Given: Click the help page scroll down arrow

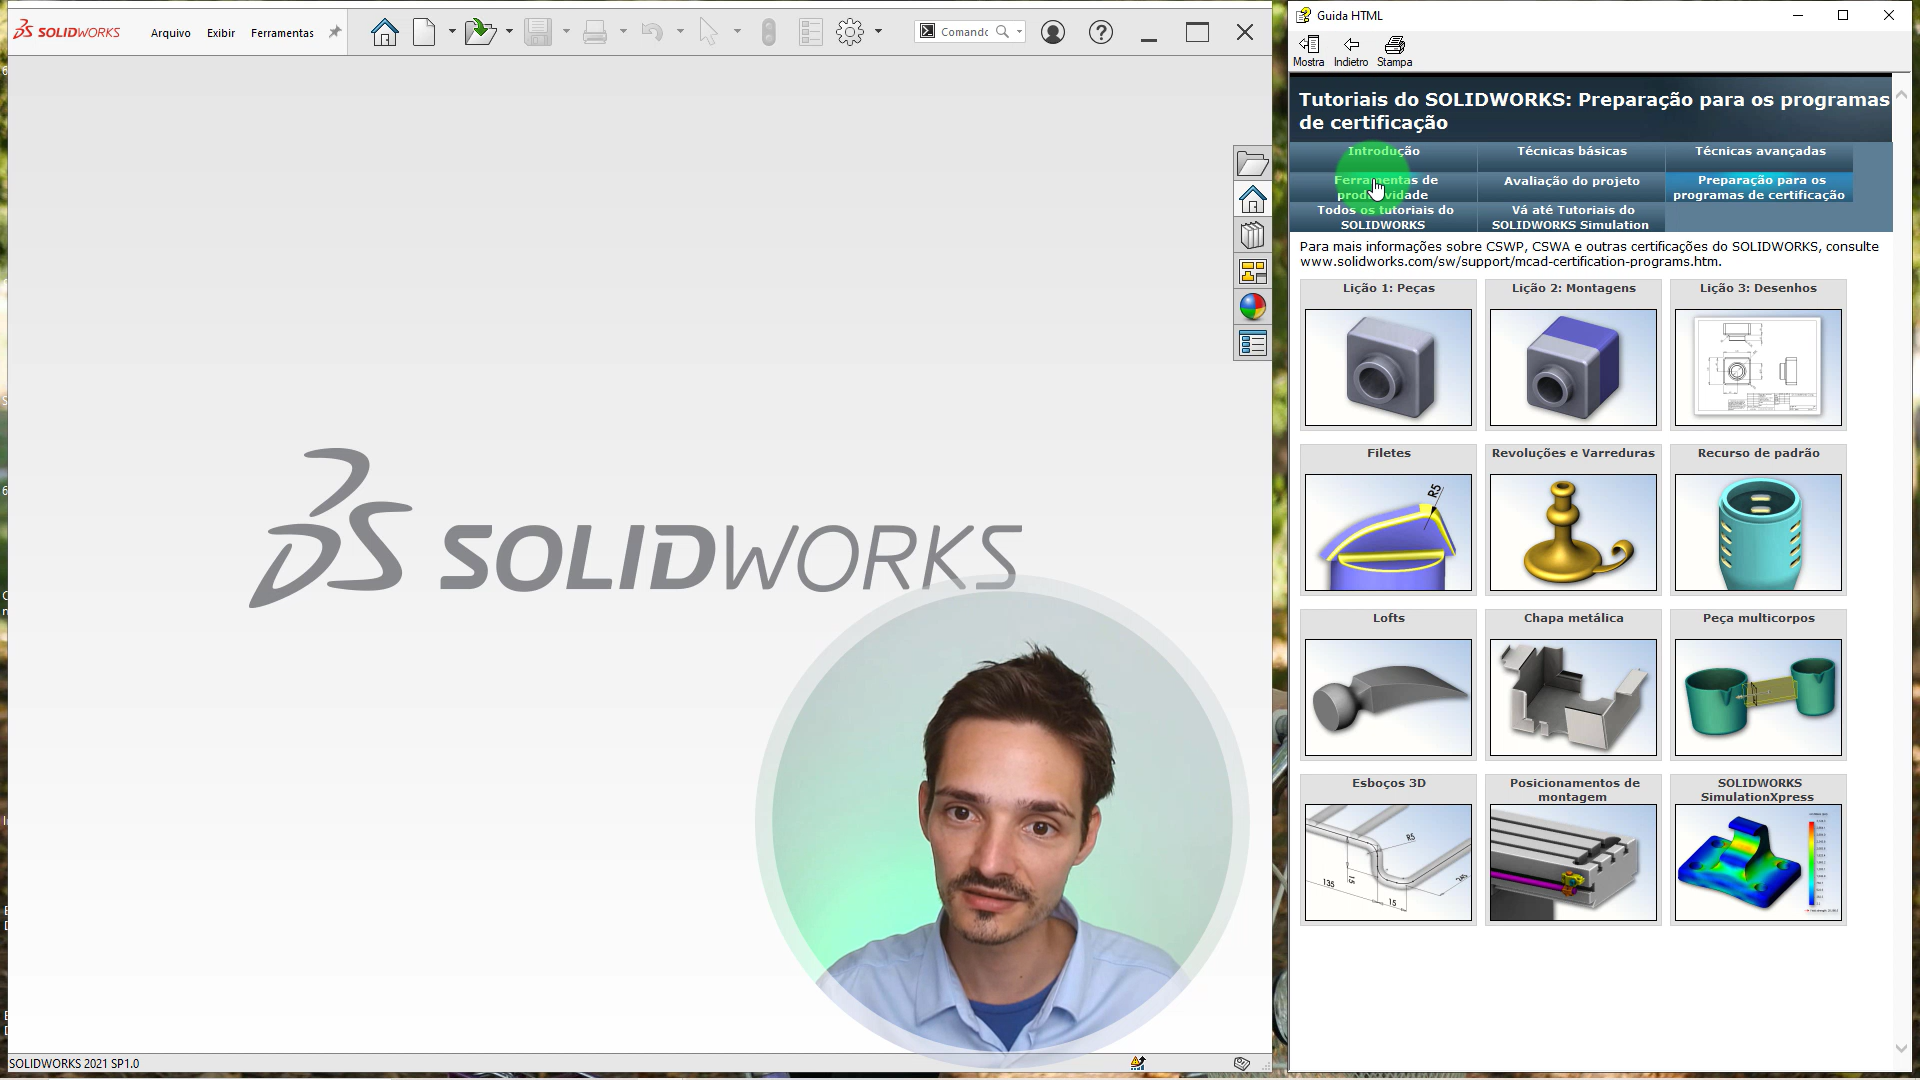Looking at the screenshot, I should (x=1902, y=1049).
